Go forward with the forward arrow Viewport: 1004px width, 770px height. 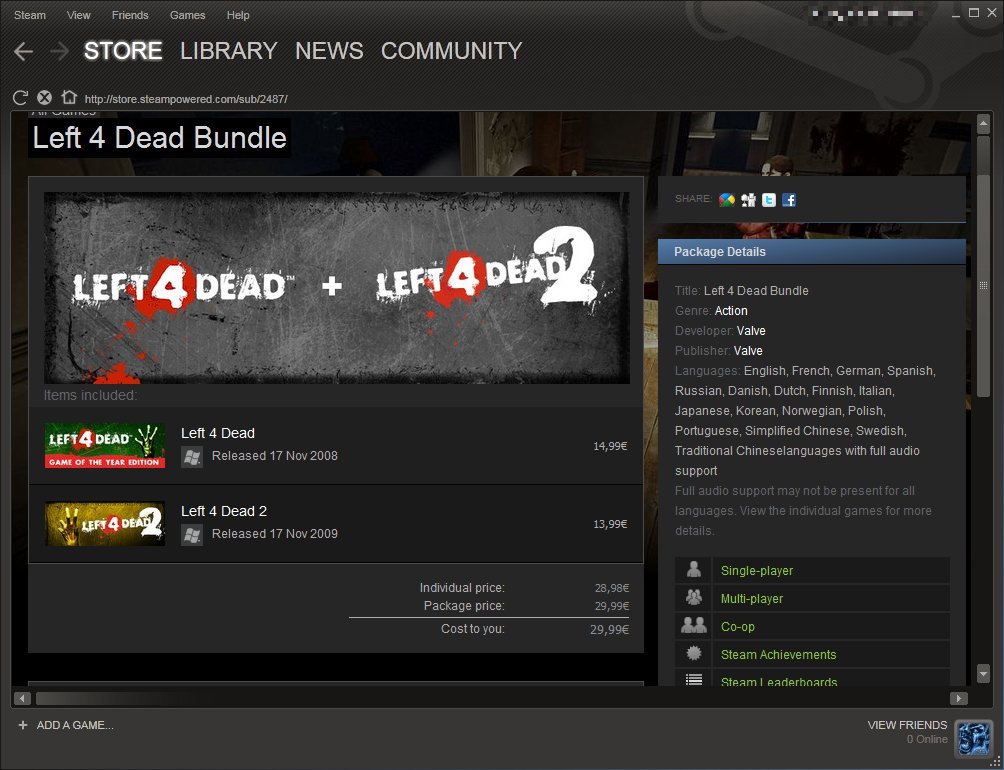(x=60, y=51)
